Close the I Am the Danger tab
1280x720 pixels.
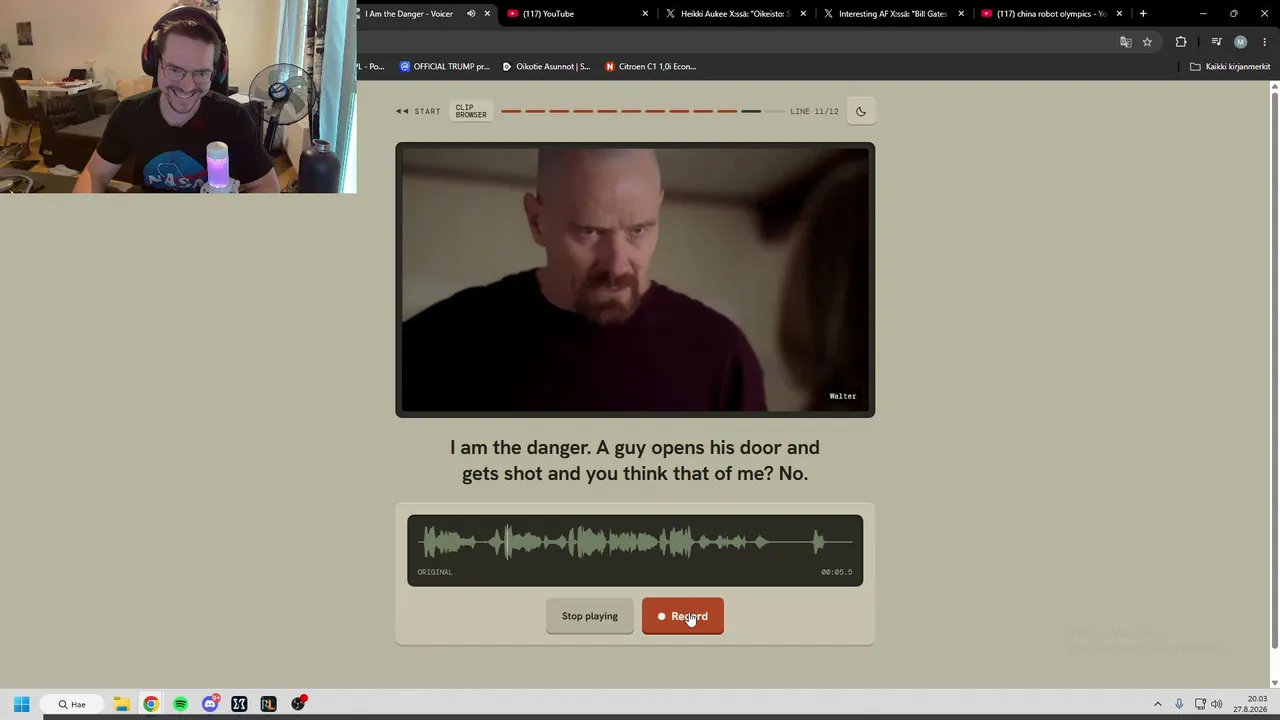(487, 14)
